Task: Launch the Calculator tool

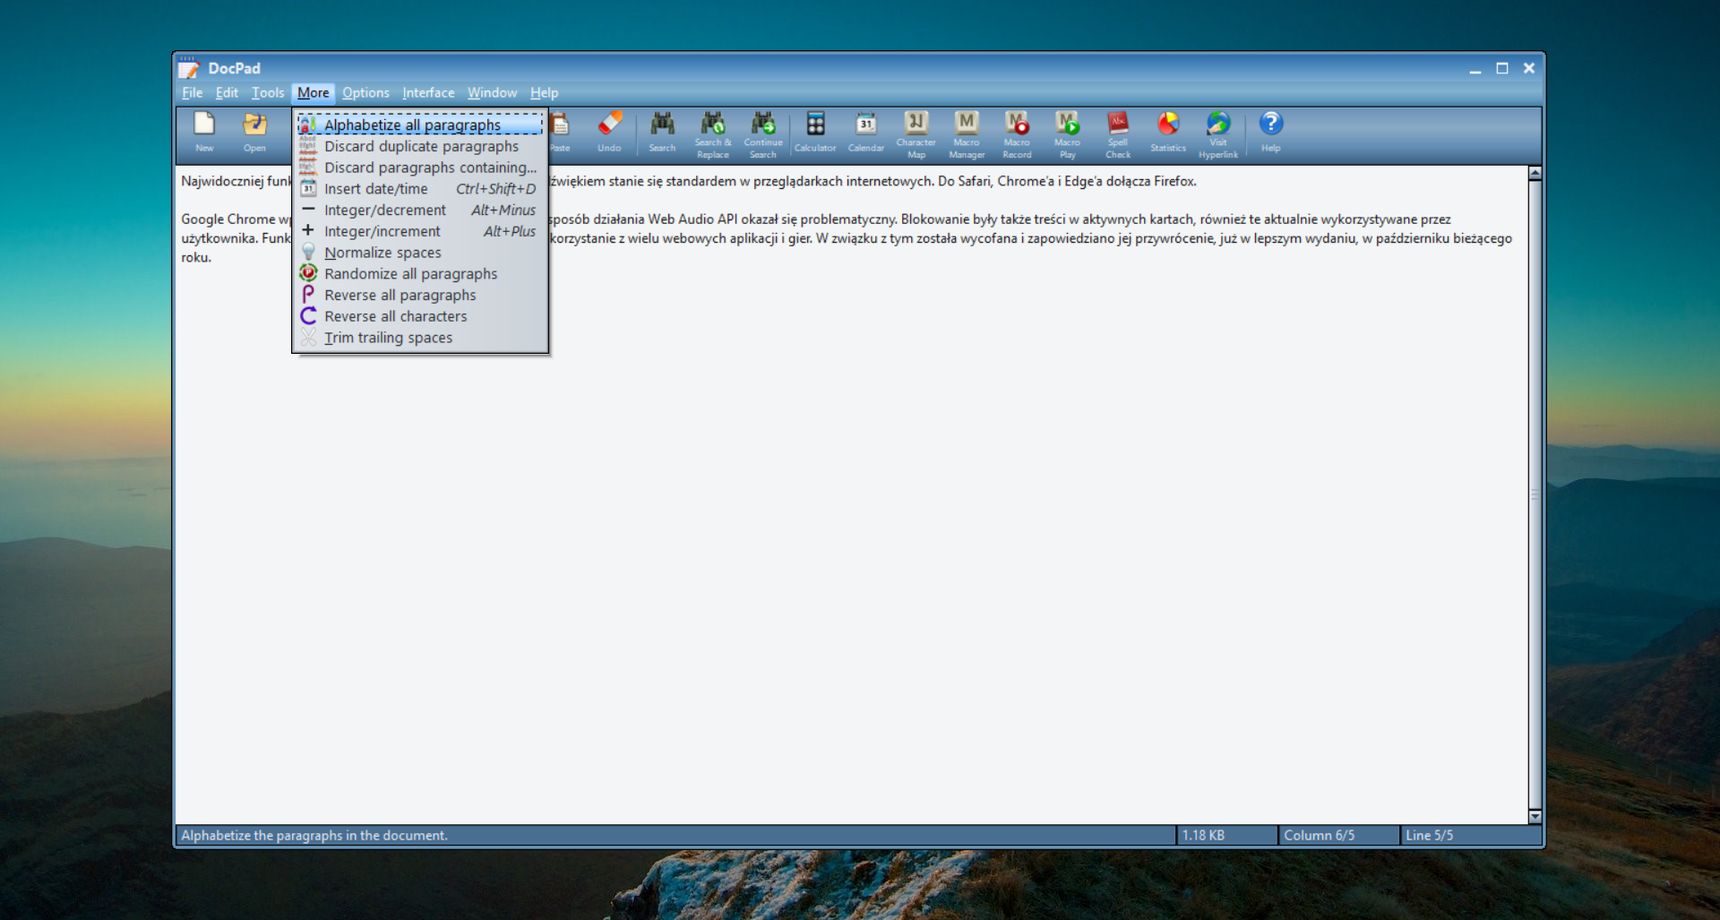Action: (x=815, y=133)
